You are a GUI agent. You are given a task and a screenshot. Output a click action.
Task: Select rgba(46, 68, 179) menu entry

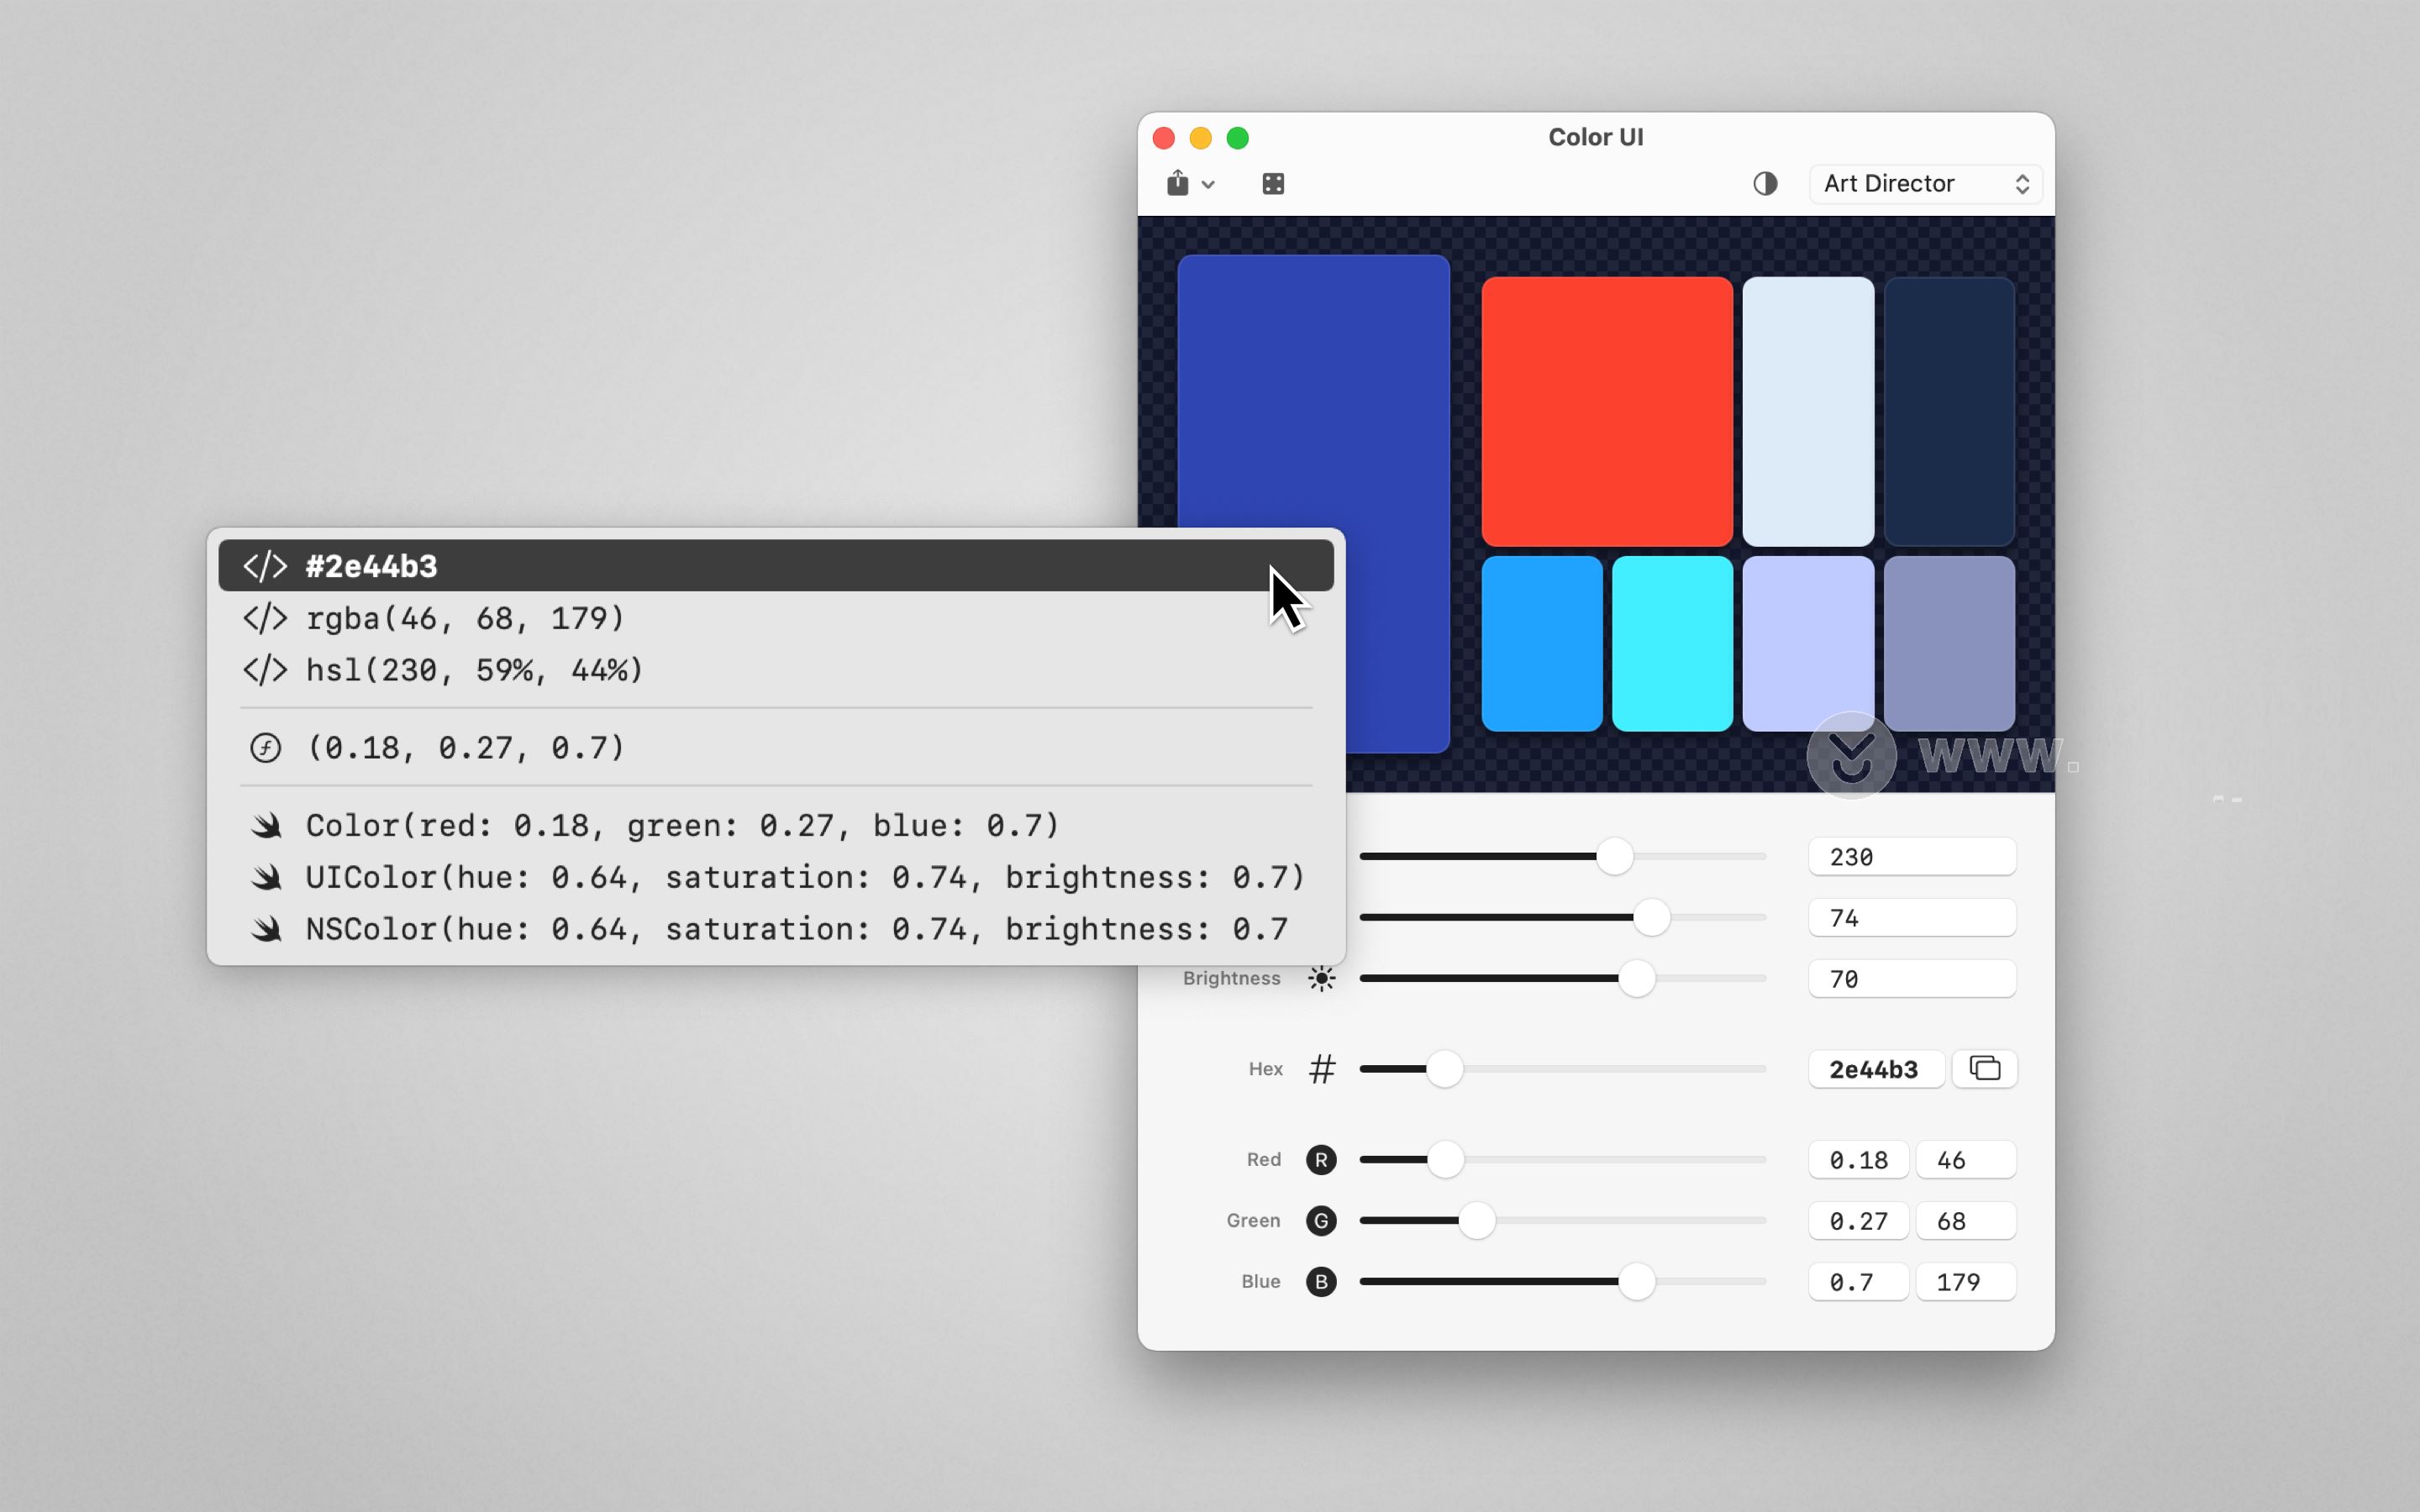point(776,618)
